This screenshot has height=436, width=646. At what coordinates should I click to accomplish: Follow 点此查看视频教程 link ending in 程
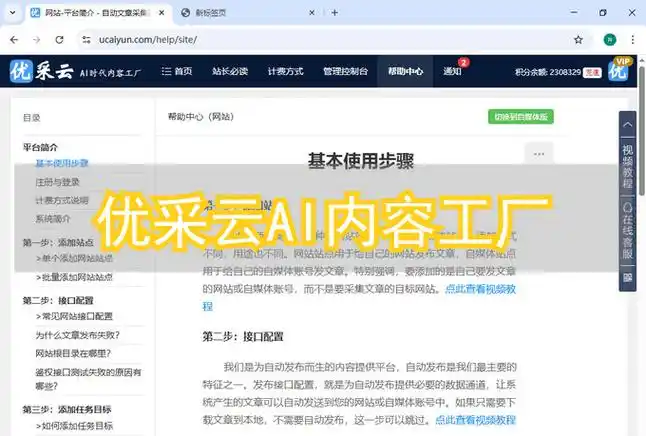click(x=480, y=289)
